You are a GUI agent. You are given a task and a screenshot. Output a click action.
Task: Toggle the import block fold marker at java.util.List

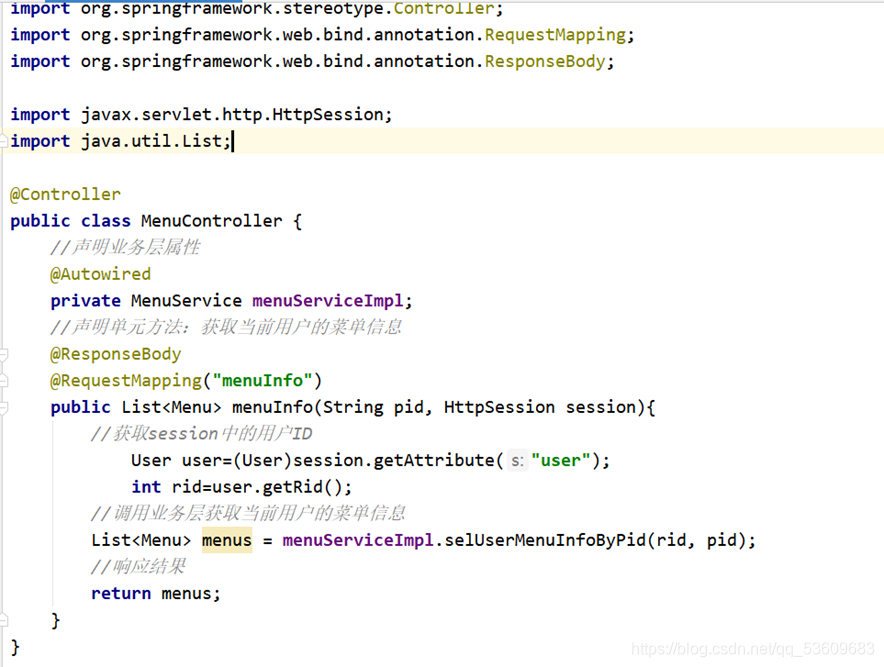(x=3, y=141)
